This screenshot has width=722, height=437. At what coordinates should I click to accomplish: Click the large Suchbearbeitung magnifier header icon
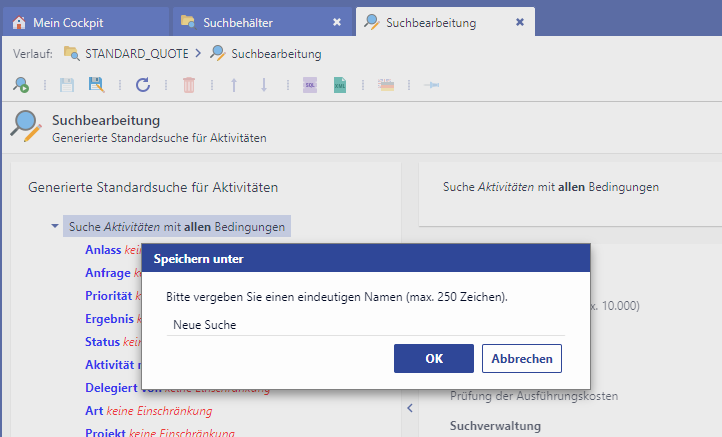pos(26,126)
